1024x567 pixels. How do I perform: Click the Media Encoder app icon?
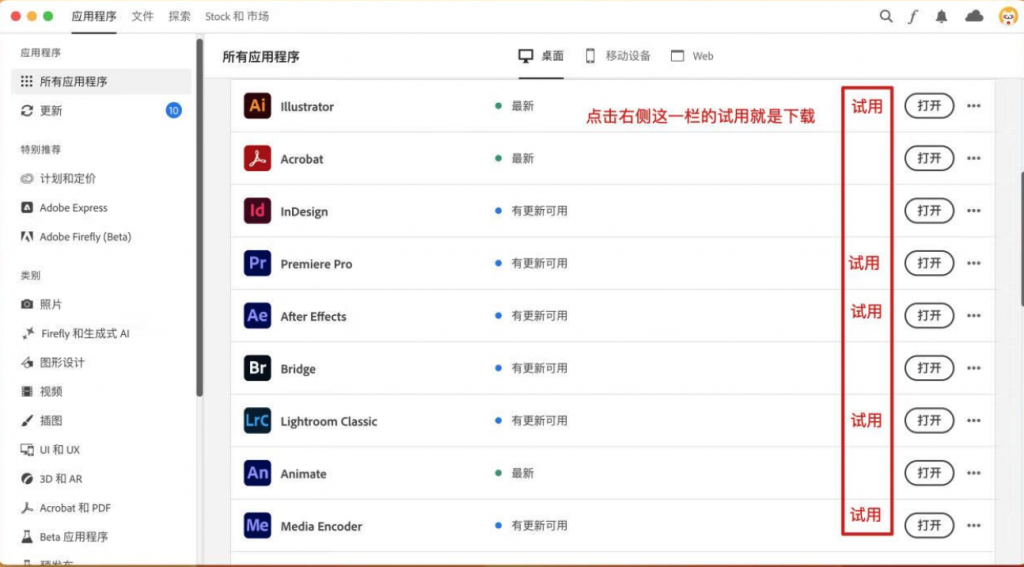pos(257,526)
